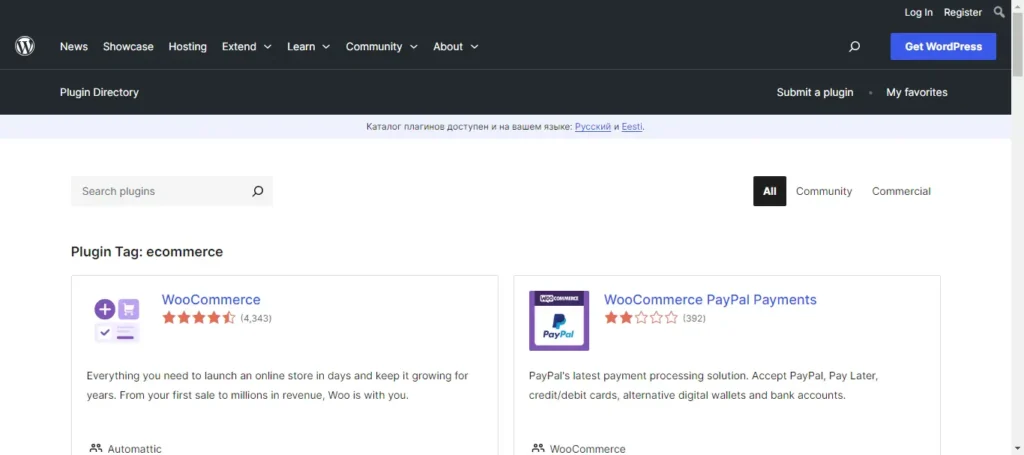This screenshot has width=1024, height=455.
Task: Expand the Extend menu
Action: 246,46
